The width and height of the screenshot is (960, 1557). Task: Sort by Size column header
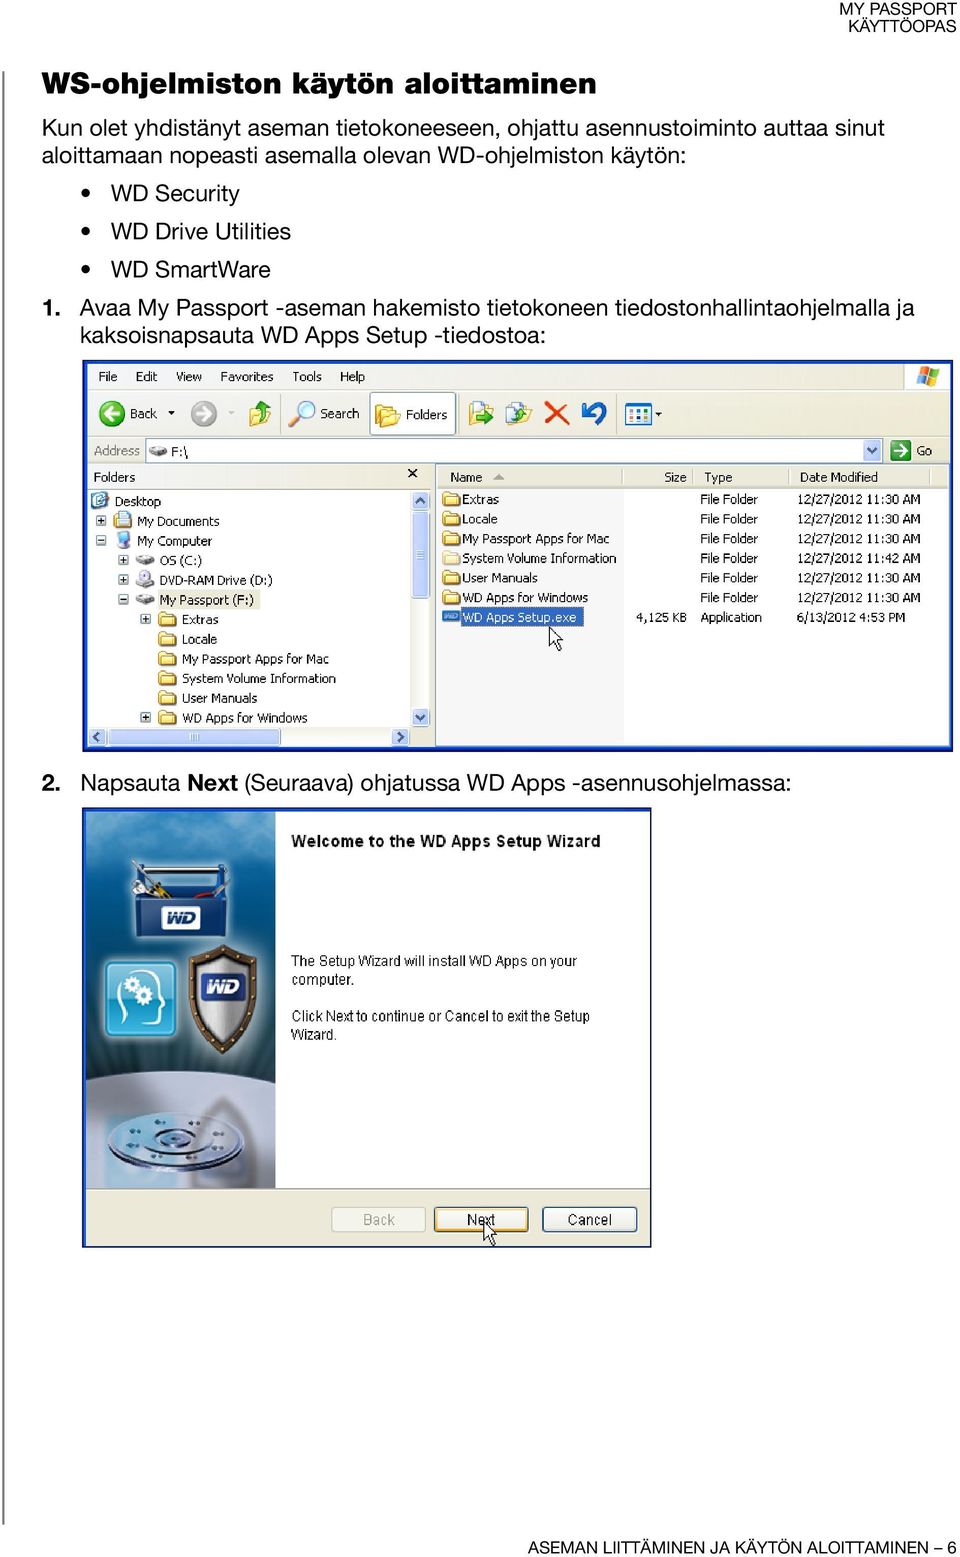point(657,477)
